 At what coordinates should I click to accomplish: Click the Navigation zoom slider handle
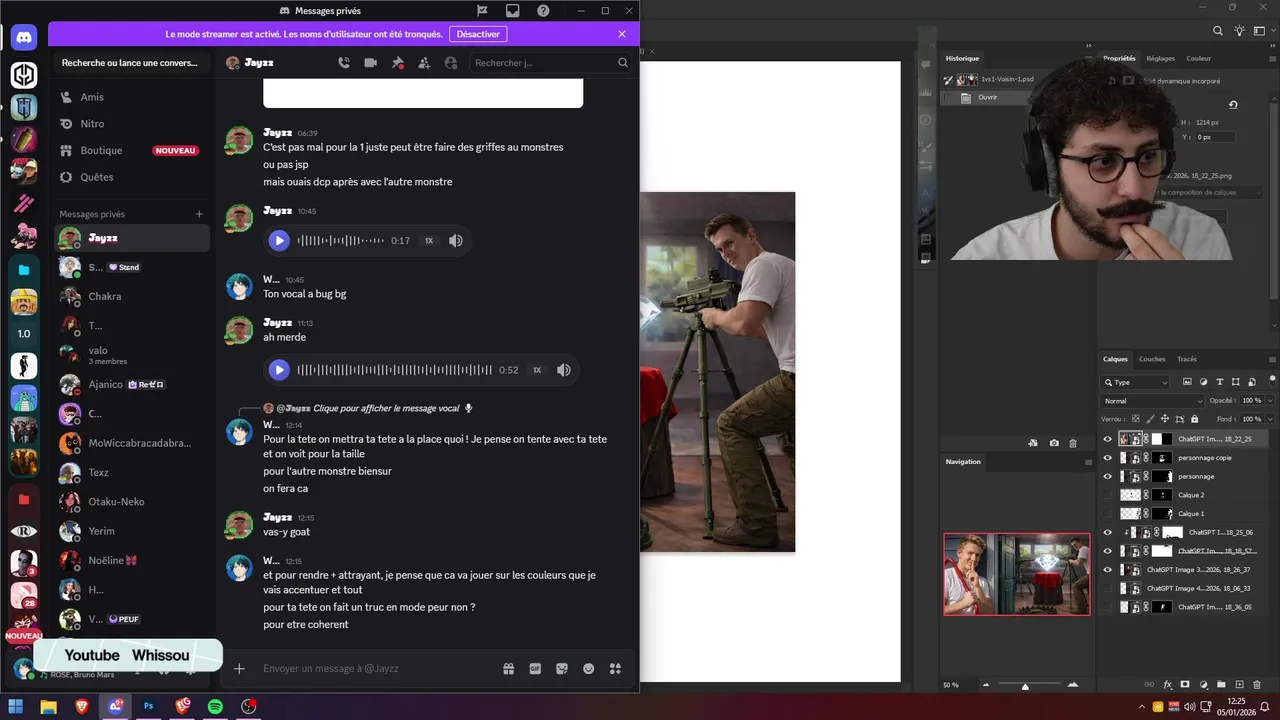pyautogui.click(x=1025, y=686)
